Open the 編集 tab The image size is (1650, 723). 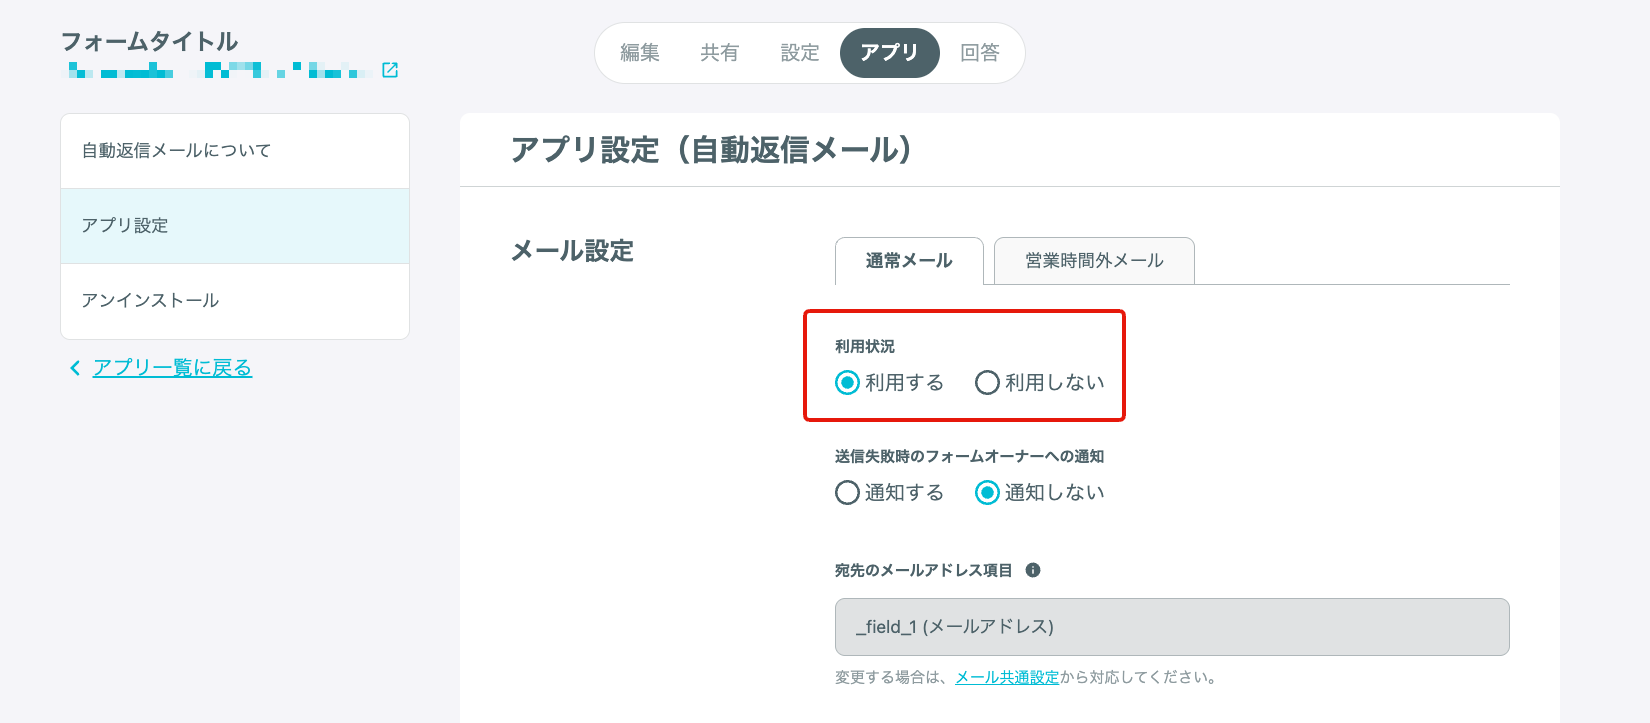coord(640,53)
